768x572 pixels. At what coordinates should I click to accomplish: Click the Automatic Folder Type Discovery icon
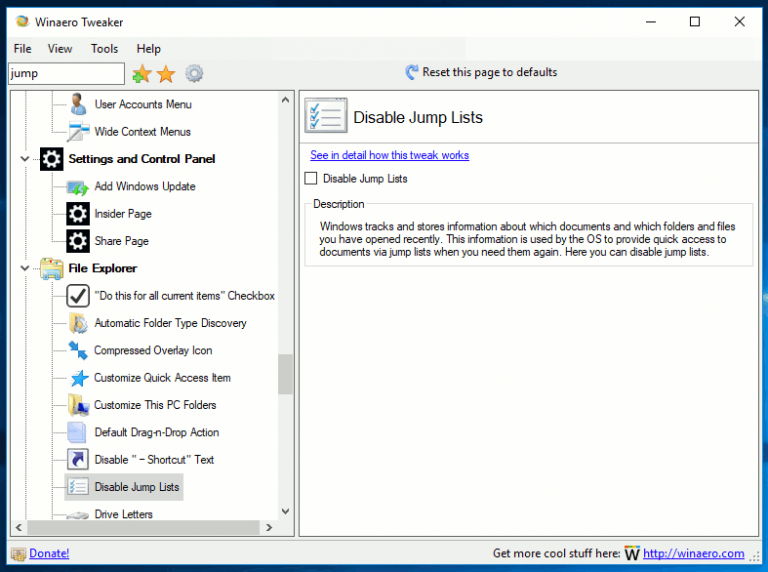(78, 323)
